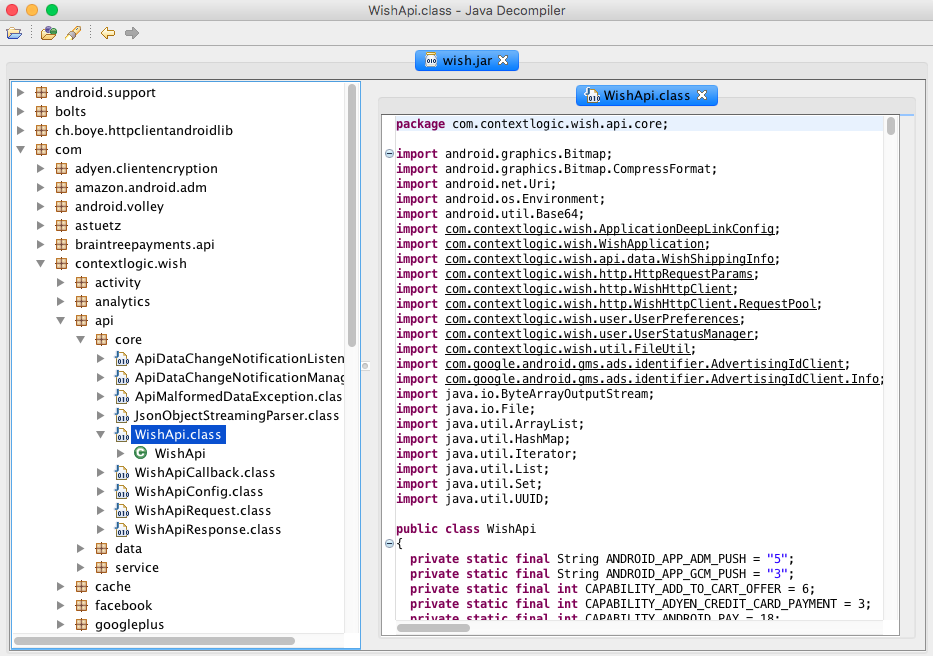Close the WishApi.class editor tab
This screenshot has width=933, height=656.
click(702, 95)
